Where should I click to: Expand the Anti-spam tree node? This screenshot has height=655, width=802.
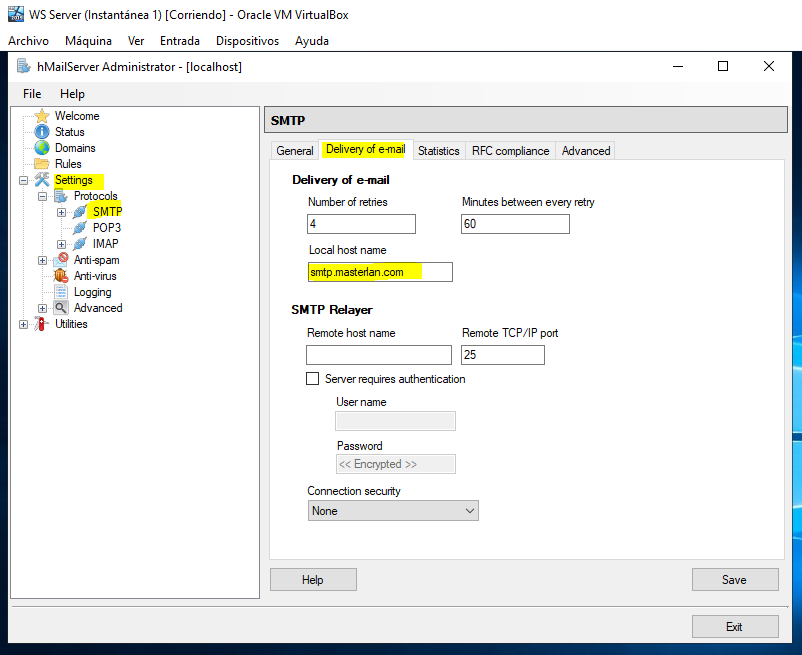42,261
